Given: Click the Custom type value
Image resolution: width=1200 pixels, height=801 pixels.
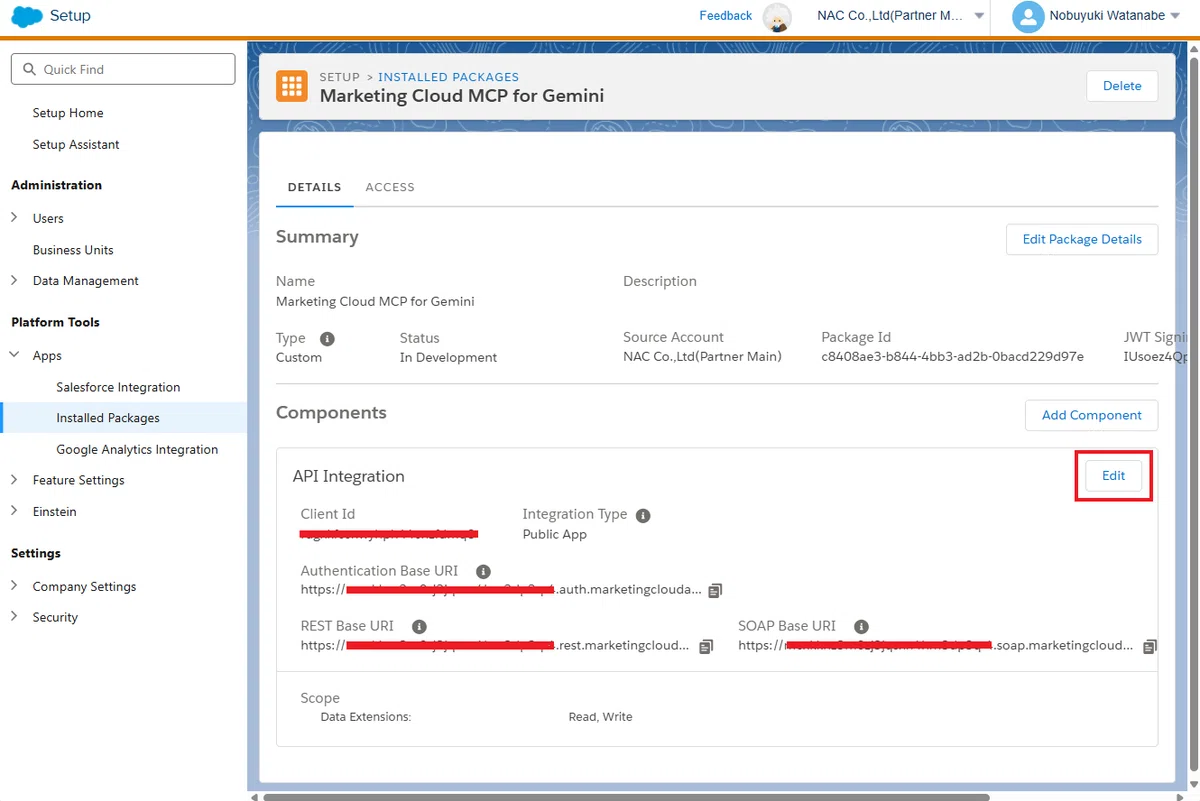Looking at the screenshot, I should (299, 357).
